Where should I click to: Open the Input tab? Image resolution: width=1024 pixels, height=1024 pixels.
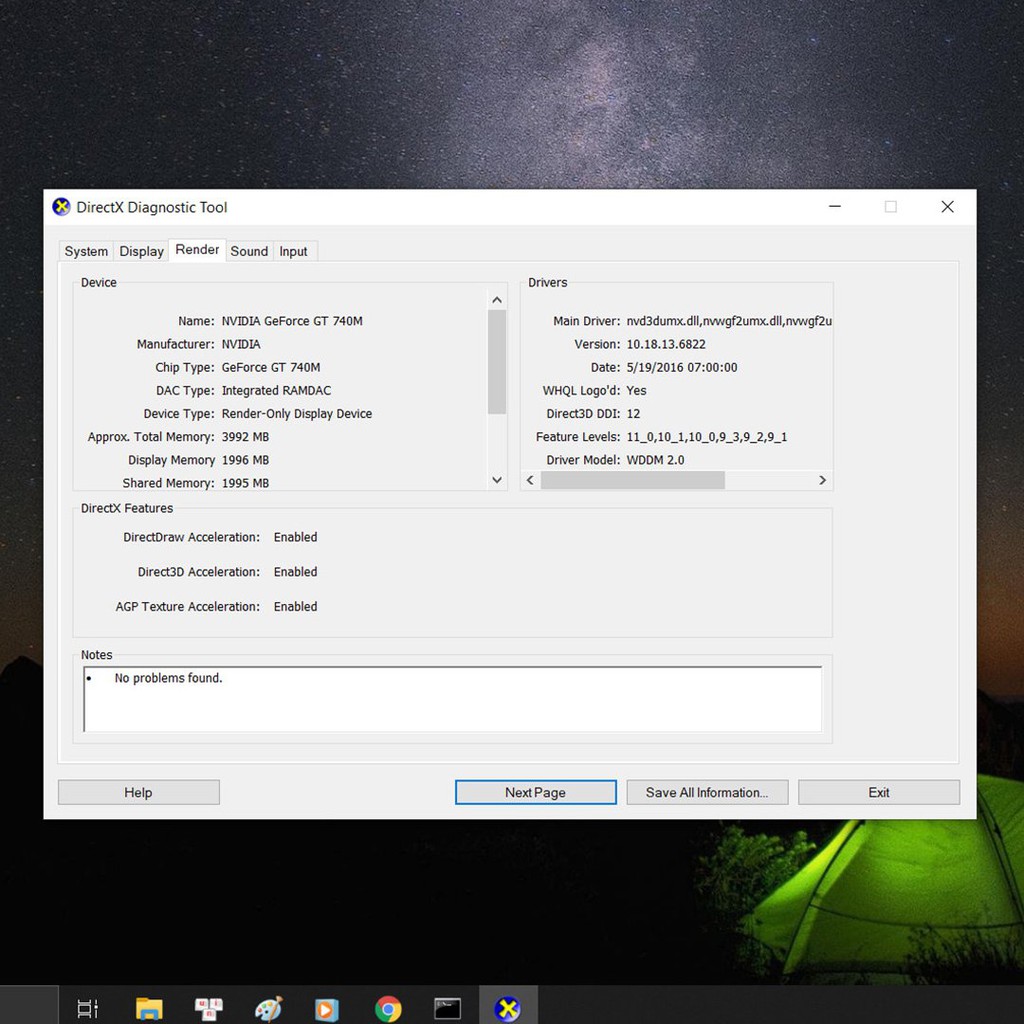point(293,251)
